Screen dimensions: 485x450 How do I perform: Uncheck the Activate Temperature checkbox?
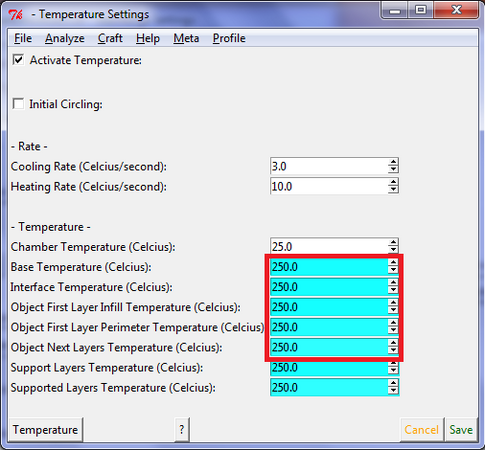(18, 60)
